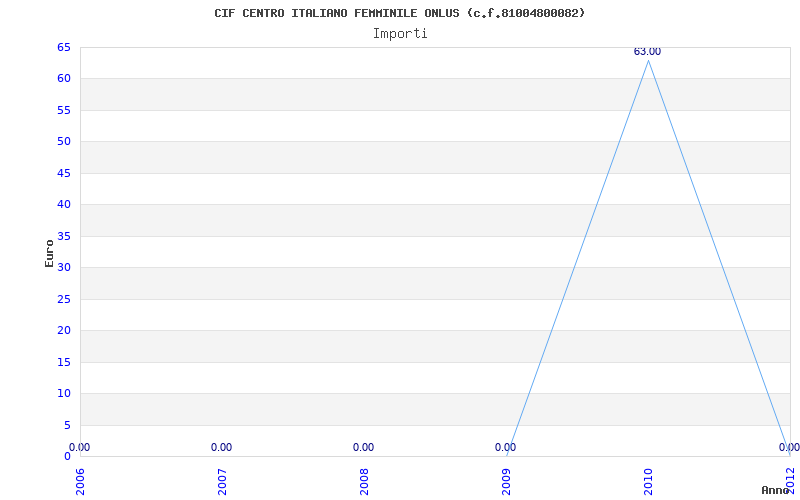Click the y-axis tick value 20

pos(64,331)
